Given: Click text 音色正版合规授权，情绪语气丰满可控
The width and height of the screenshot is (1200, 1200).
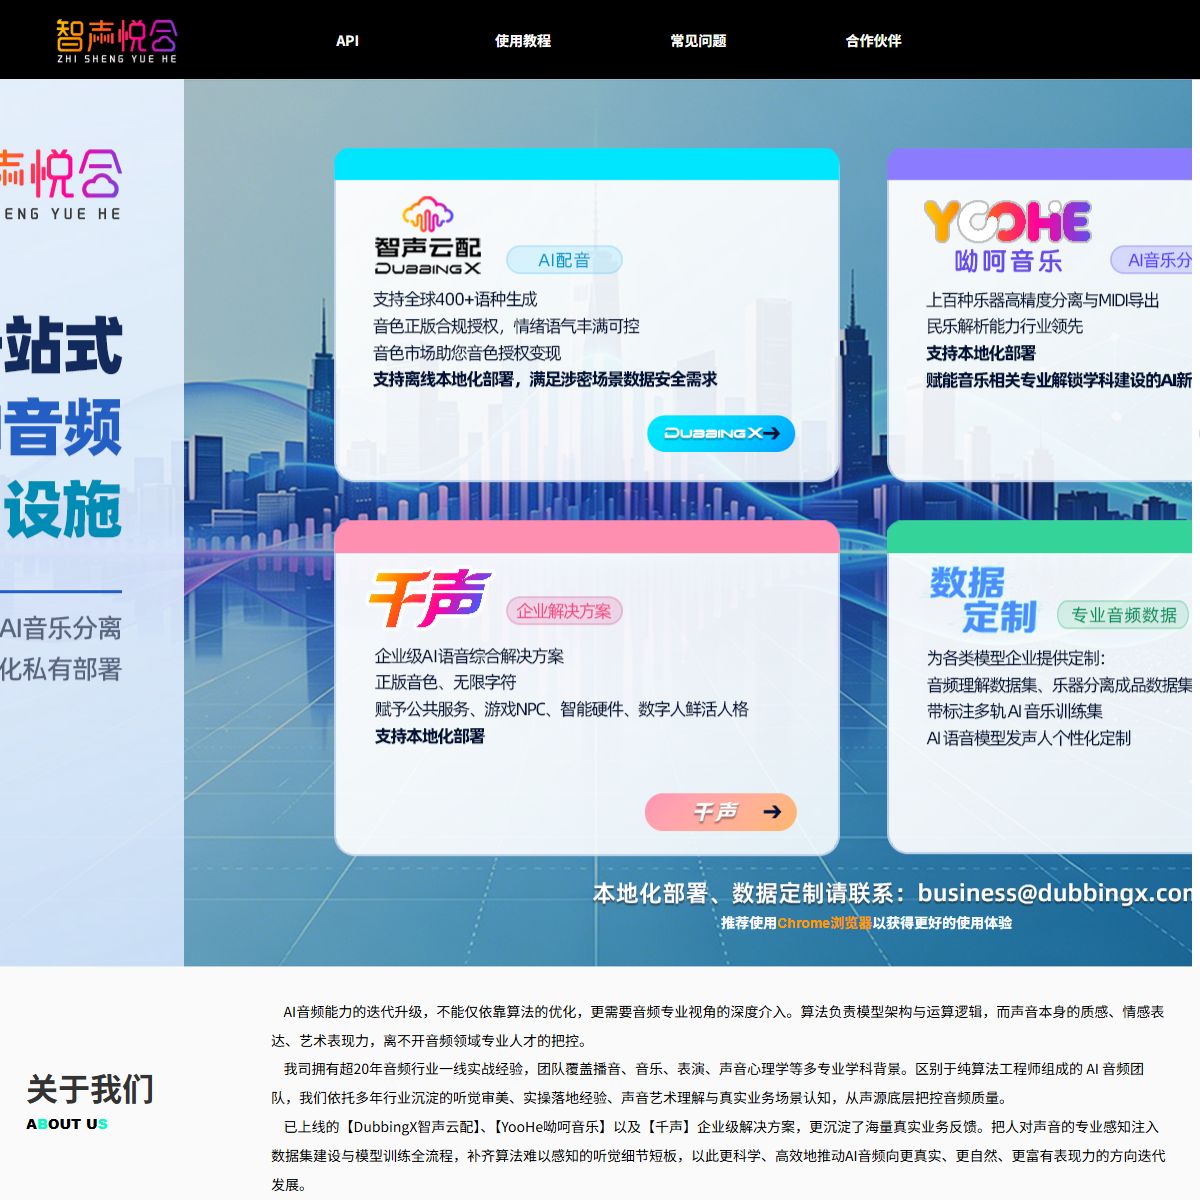Looking at the screenshot, I should coord(506,326).
